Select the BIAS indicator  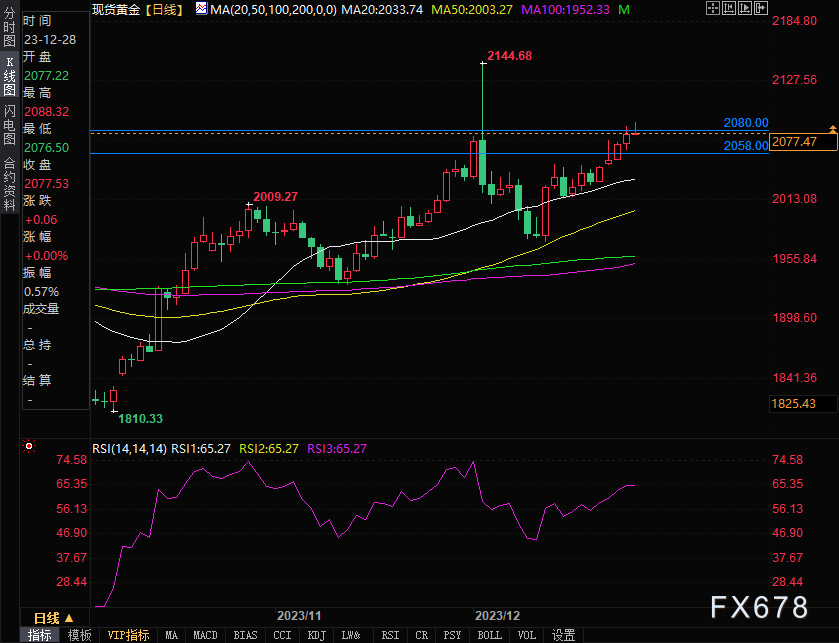coord(245,635)
